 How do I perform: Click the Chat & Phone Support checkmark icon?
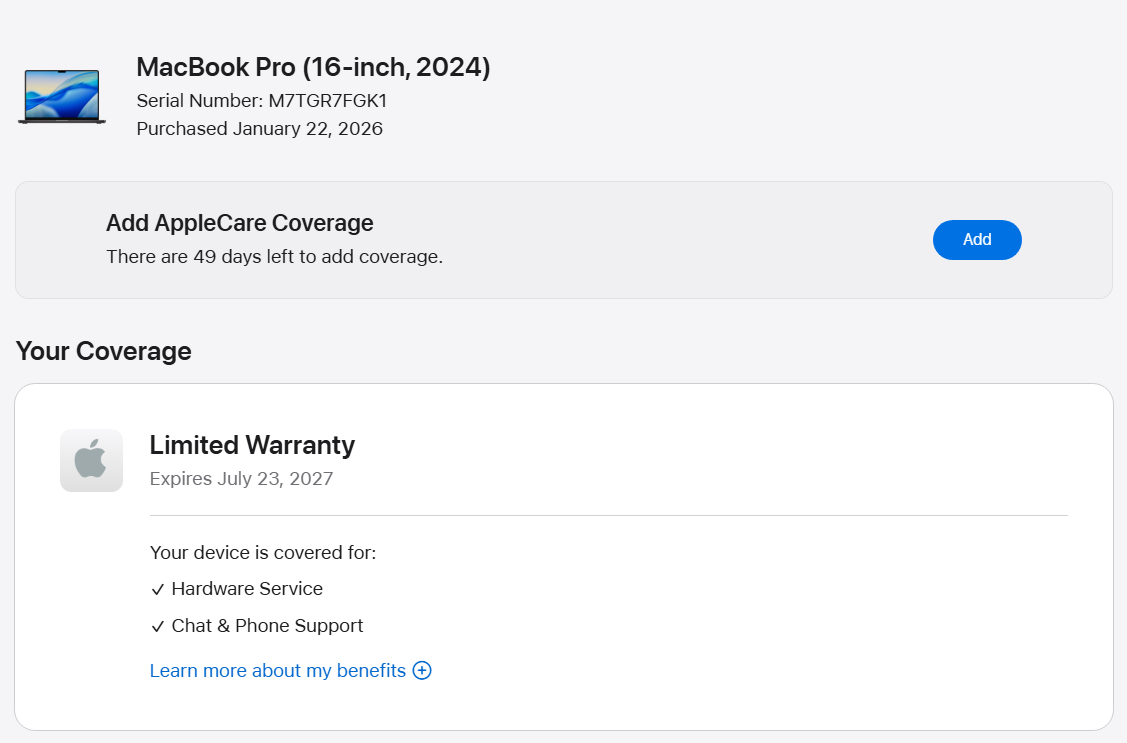(x=157, y=627)
